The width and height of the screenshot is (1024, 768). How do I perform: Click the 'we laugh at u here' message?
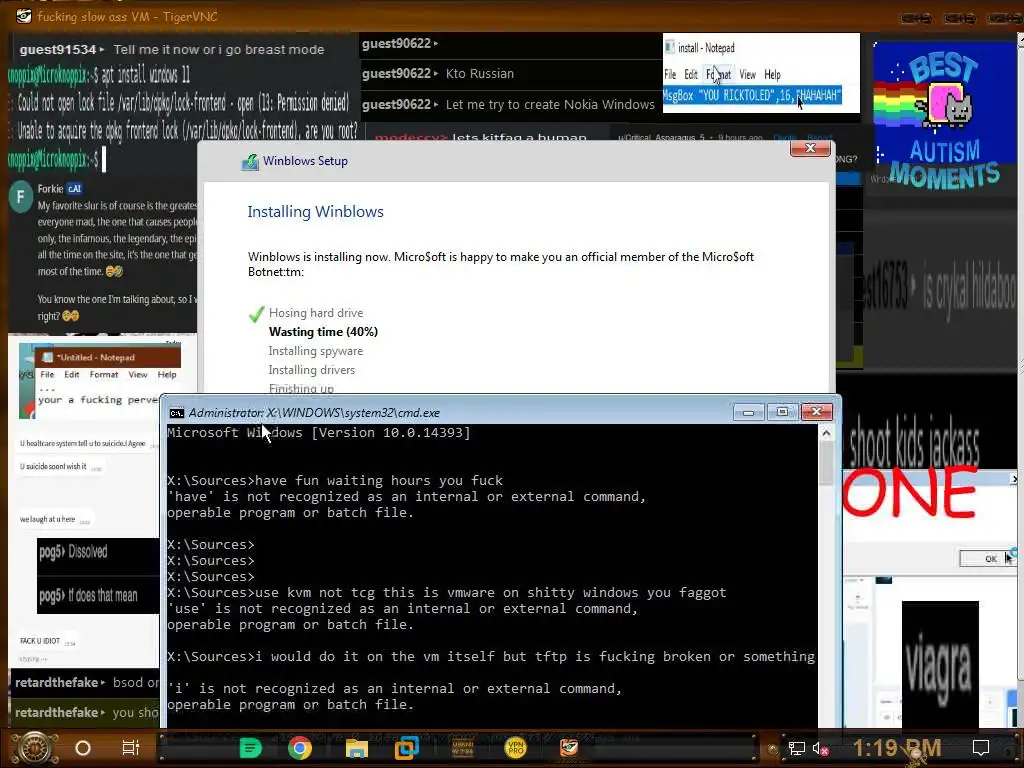coord(47,519)
